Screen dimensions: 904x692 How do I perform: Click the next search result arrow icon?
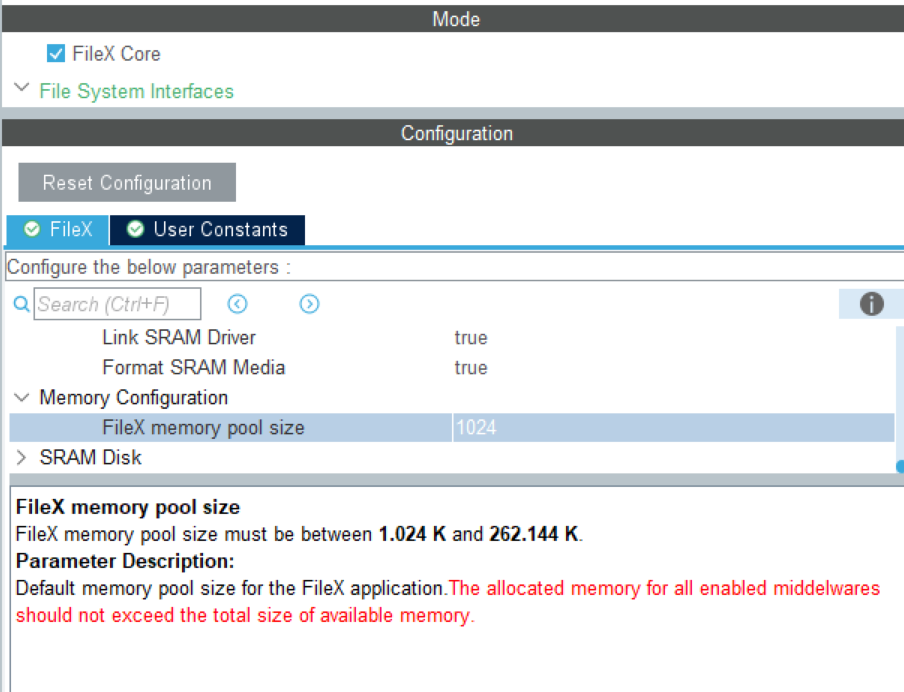(309, 304)
